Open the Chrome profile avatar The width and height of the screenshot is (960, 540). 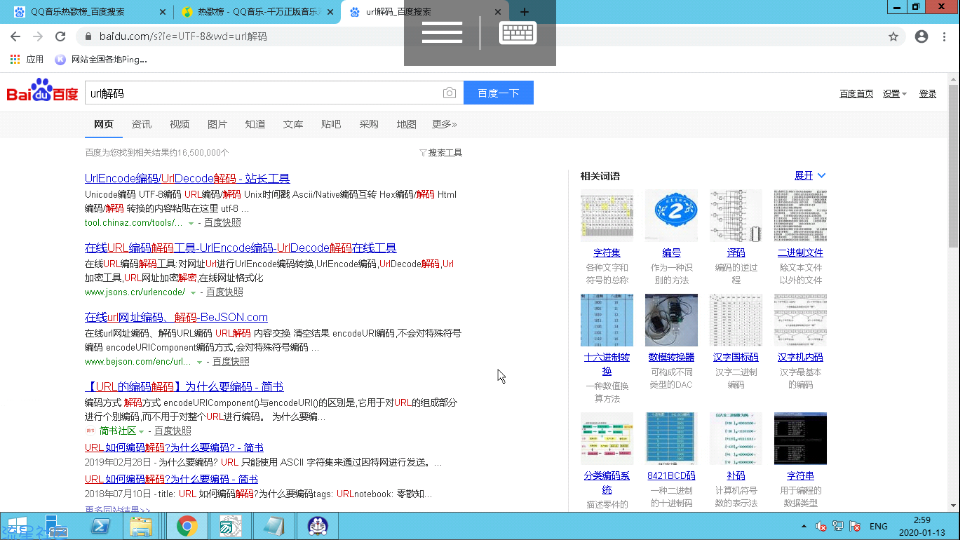point(921,37)
